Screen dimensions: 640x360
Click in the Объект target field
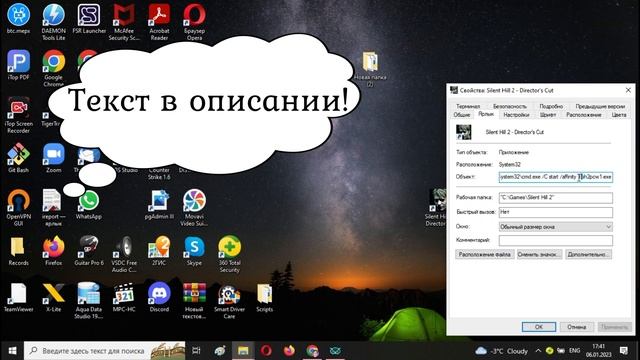coord(556,177)
